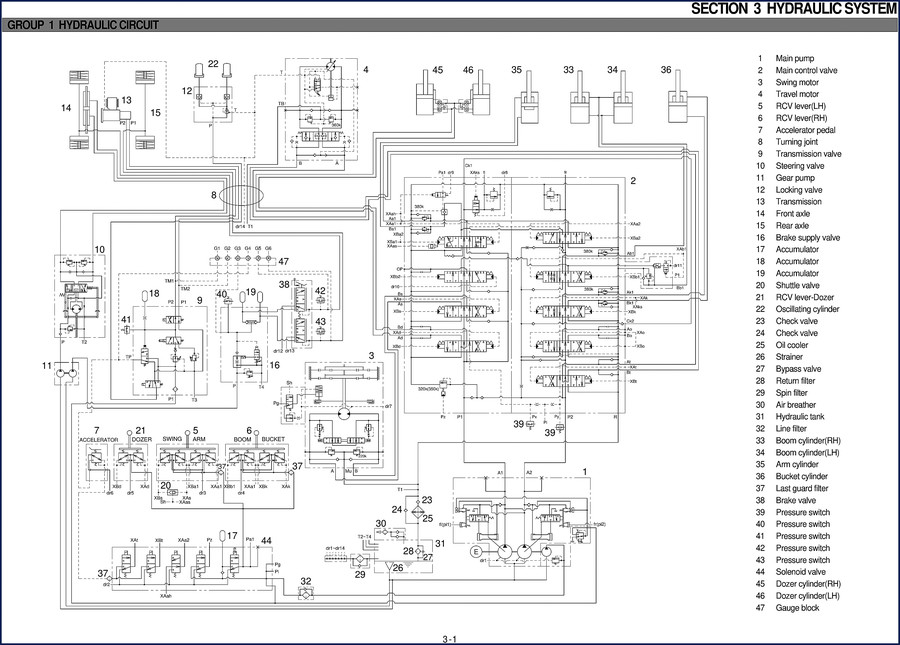Click 'Turning joint' in the legend
The height and width of the screenshot is (645, 900).
797,142
